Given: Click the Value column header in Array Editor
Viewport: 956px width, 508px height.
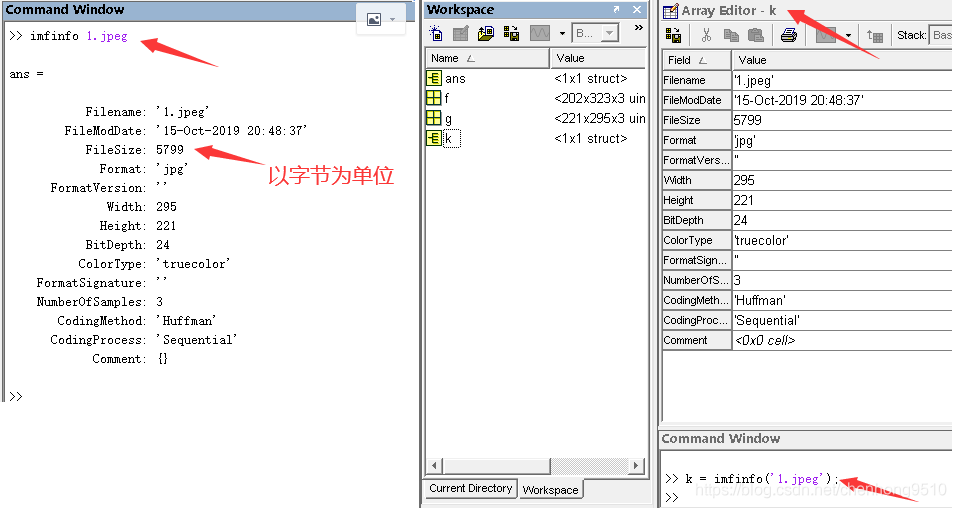Looking at the screenshot, I should [x=842, y=60].
